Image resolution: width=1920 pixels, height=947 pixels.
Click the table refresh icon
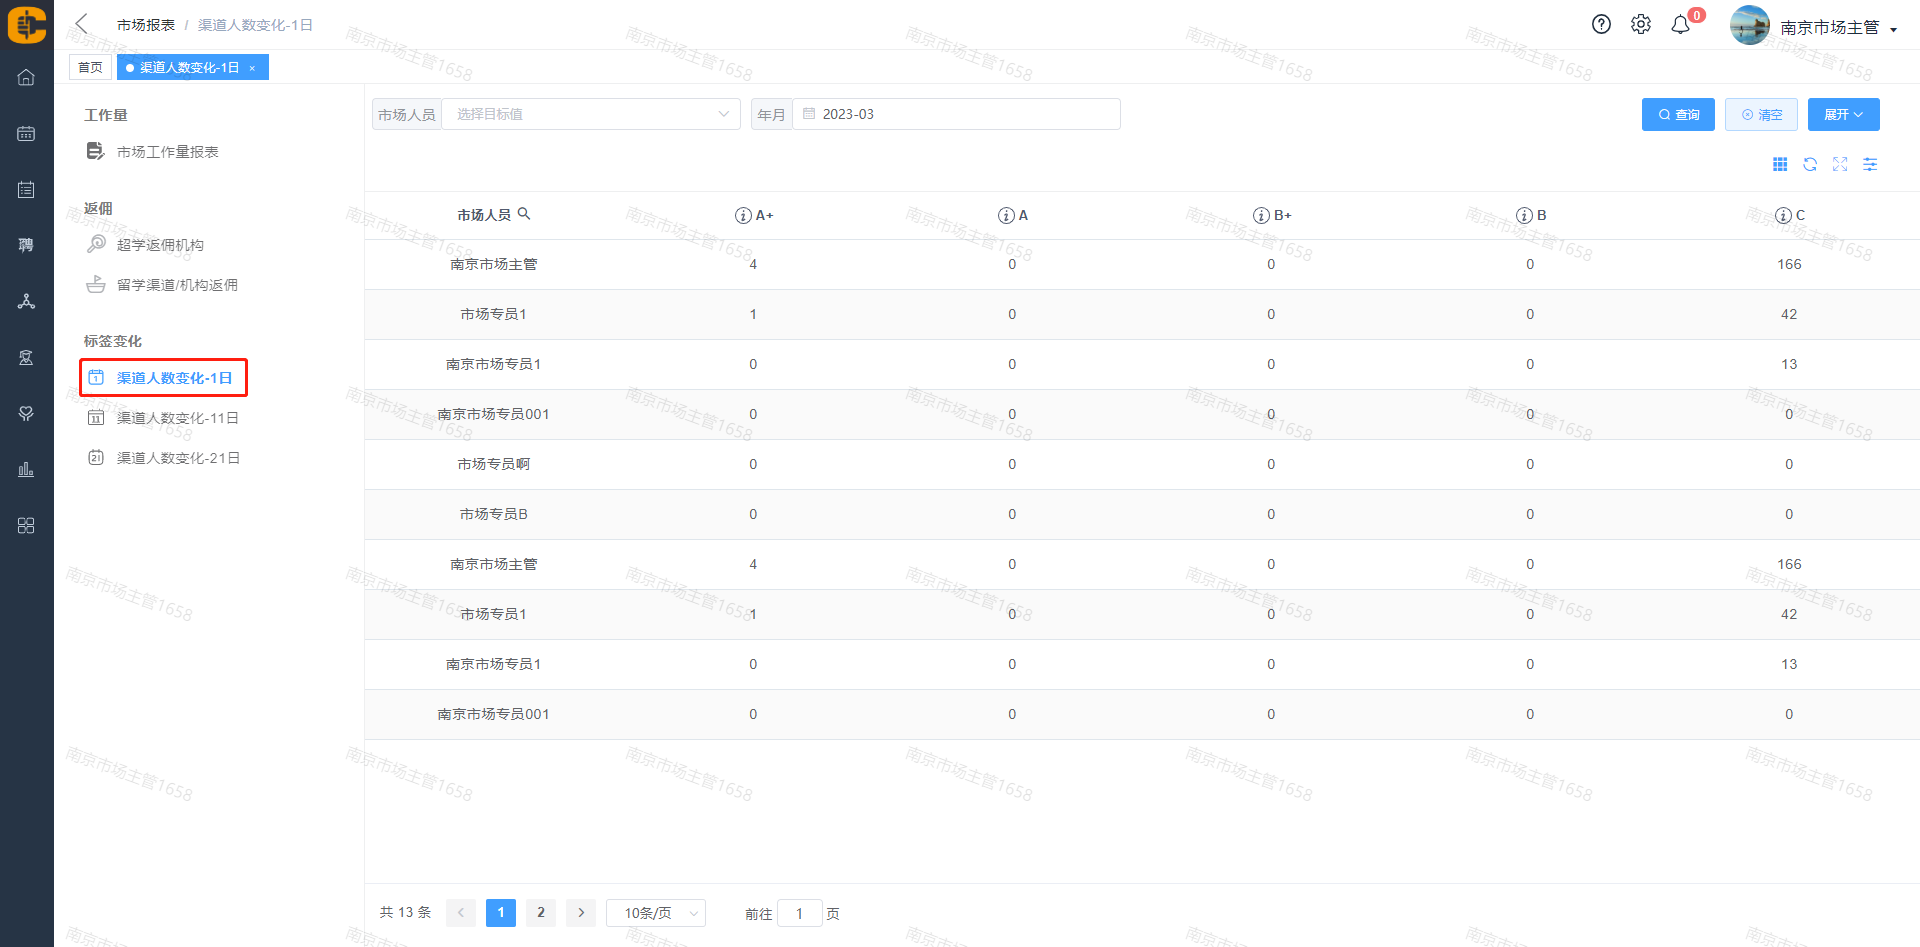(1810, 164)
